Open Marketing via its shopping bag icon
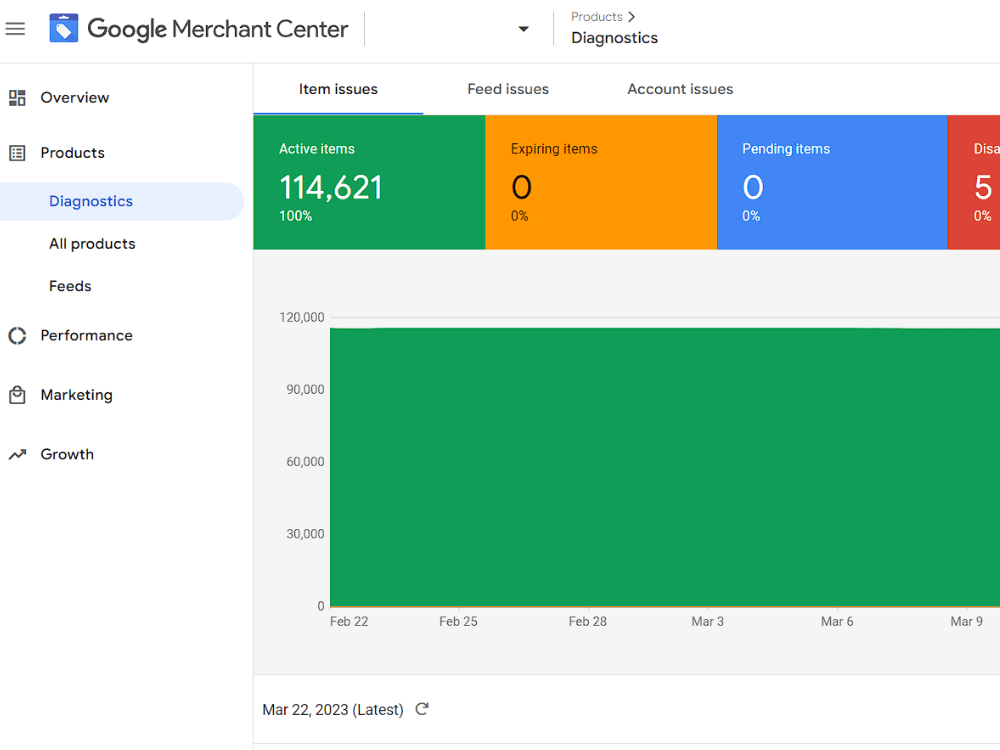Image resolution: width=1000 pixels, height=750 pixels. pos(17,394)
